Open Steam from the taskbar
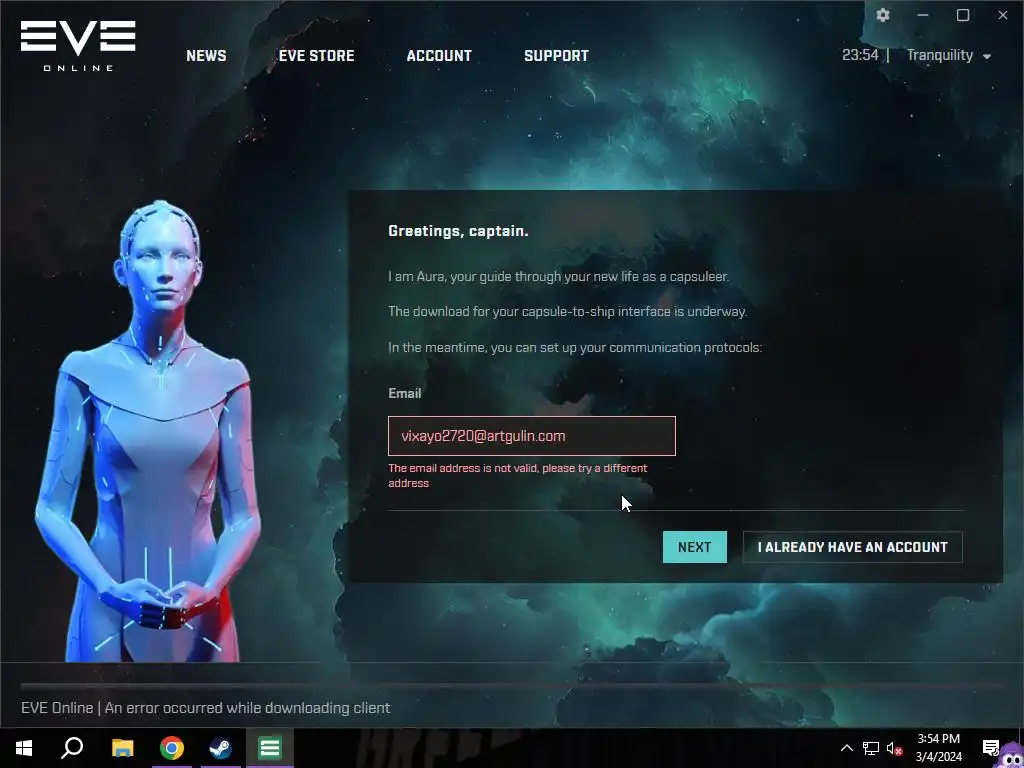 pyautogui.click(x=221, y=748)
